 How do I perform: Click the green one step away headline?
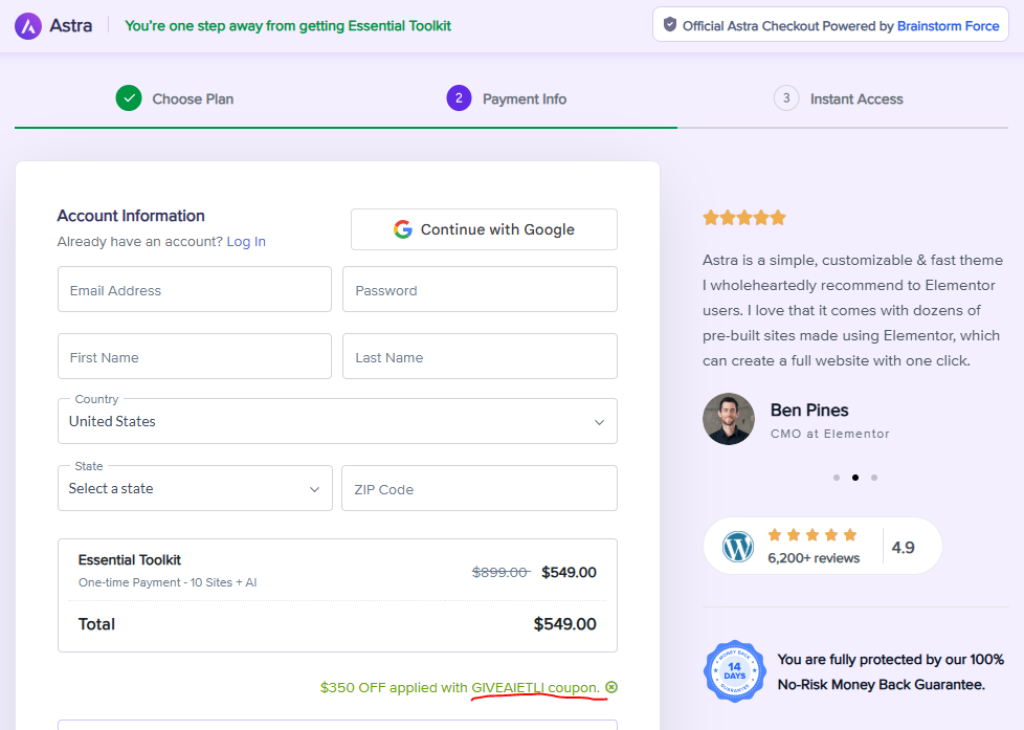pos(288,26)
